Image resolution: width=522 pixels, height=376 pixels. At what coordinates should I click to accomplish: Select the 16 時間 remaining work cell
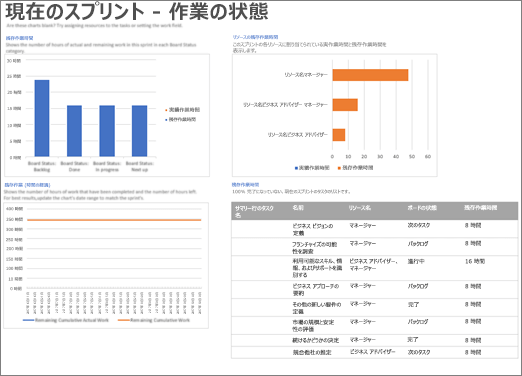click(475, 261)
